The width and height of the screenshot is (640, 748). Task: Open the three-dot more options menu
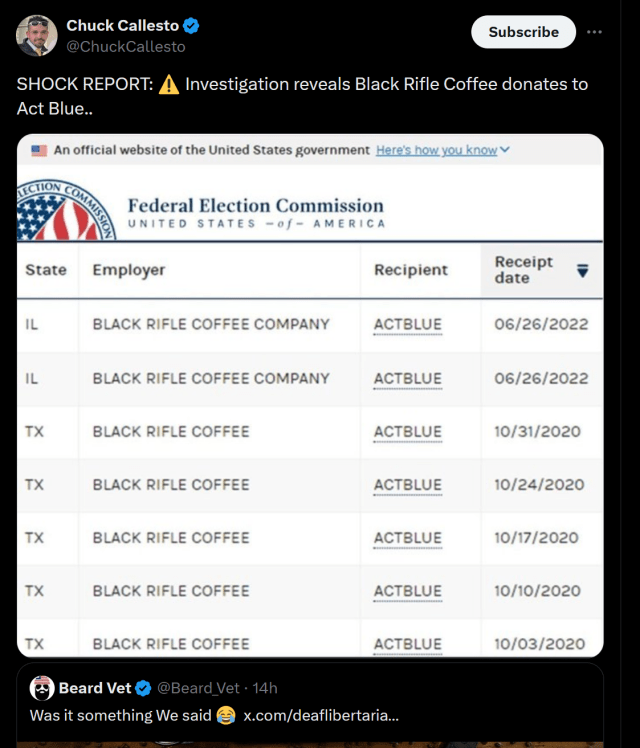594,32
